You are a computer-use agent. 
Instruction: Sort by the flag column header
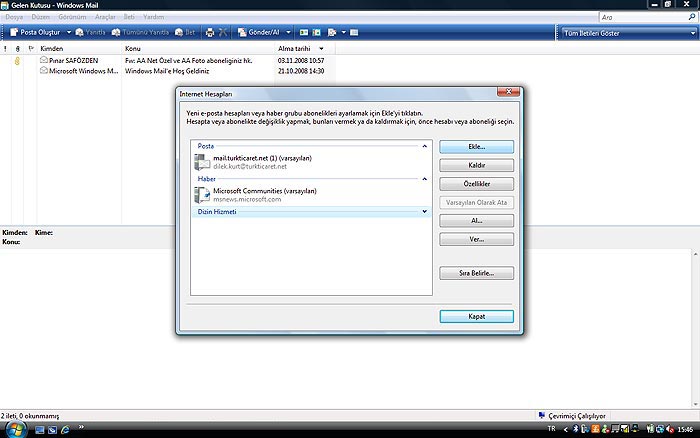pos(31,48)
